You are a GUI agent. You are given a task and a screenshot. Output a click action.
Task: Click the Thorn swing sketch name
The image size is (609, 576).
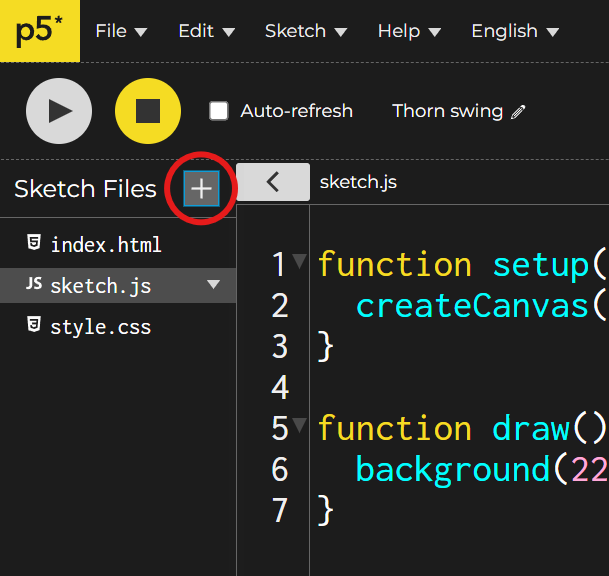pos(447,111)
